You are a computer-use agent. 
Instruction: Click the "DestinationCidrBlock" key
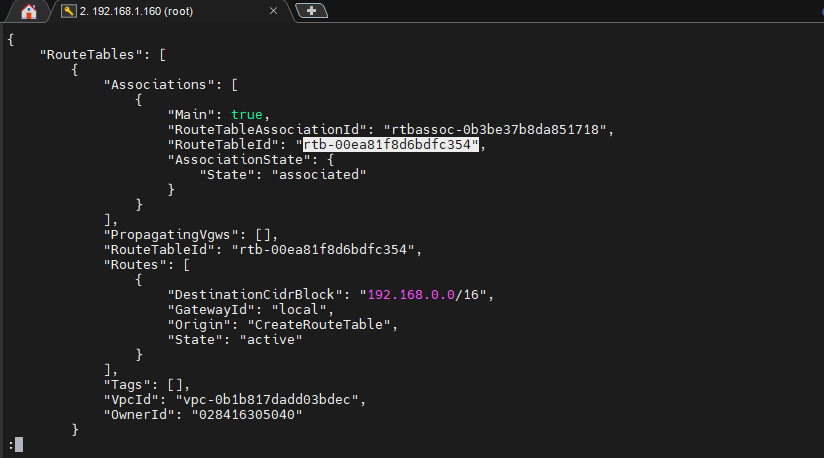(x=254, y=295)
